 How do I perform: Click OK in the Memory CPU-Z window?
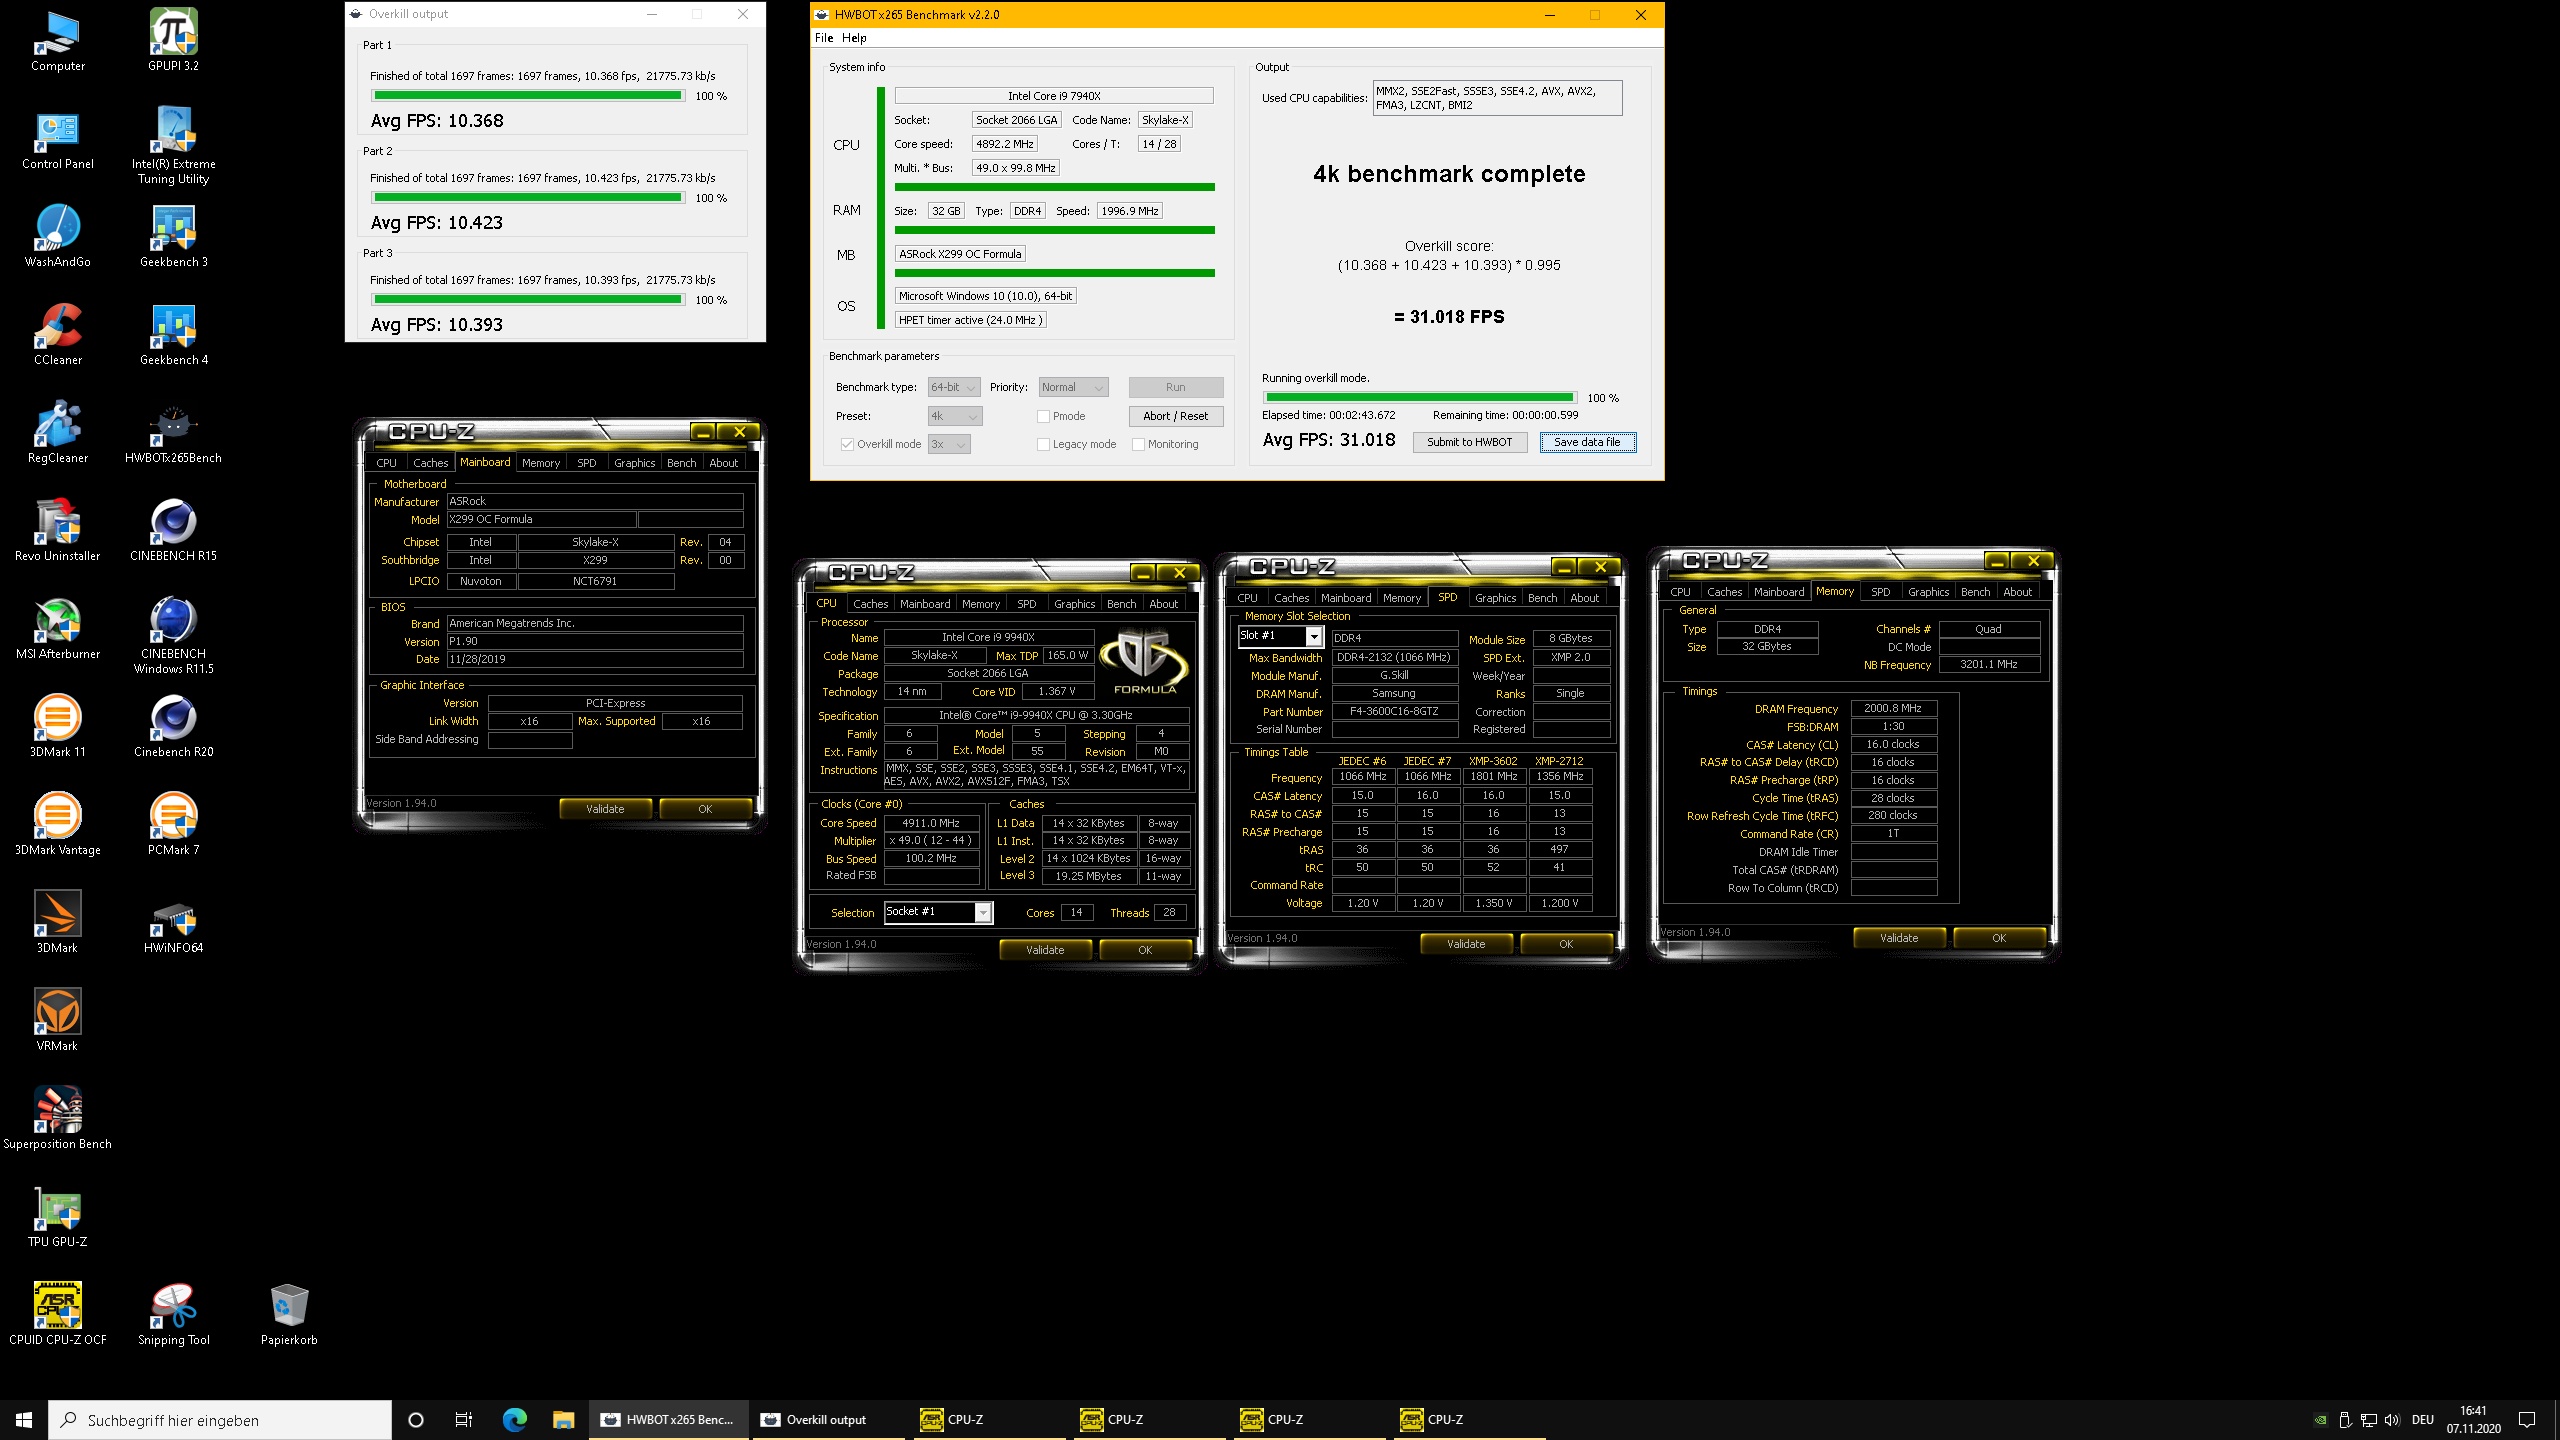[1998, 938]
